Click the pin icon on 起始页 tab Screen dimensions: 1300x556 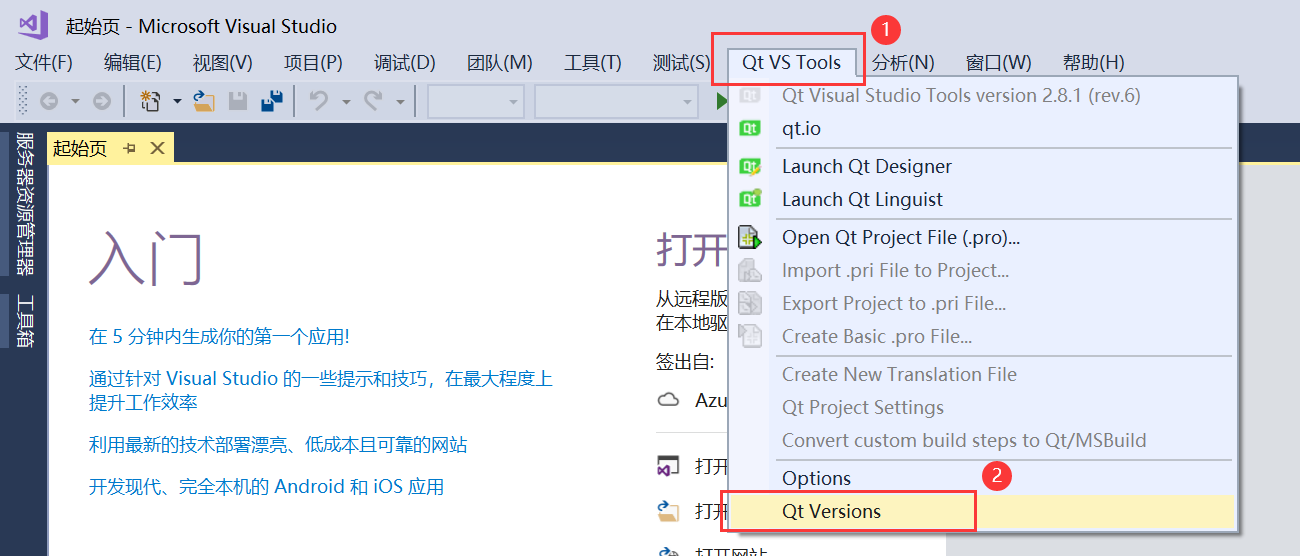point(129,149)
